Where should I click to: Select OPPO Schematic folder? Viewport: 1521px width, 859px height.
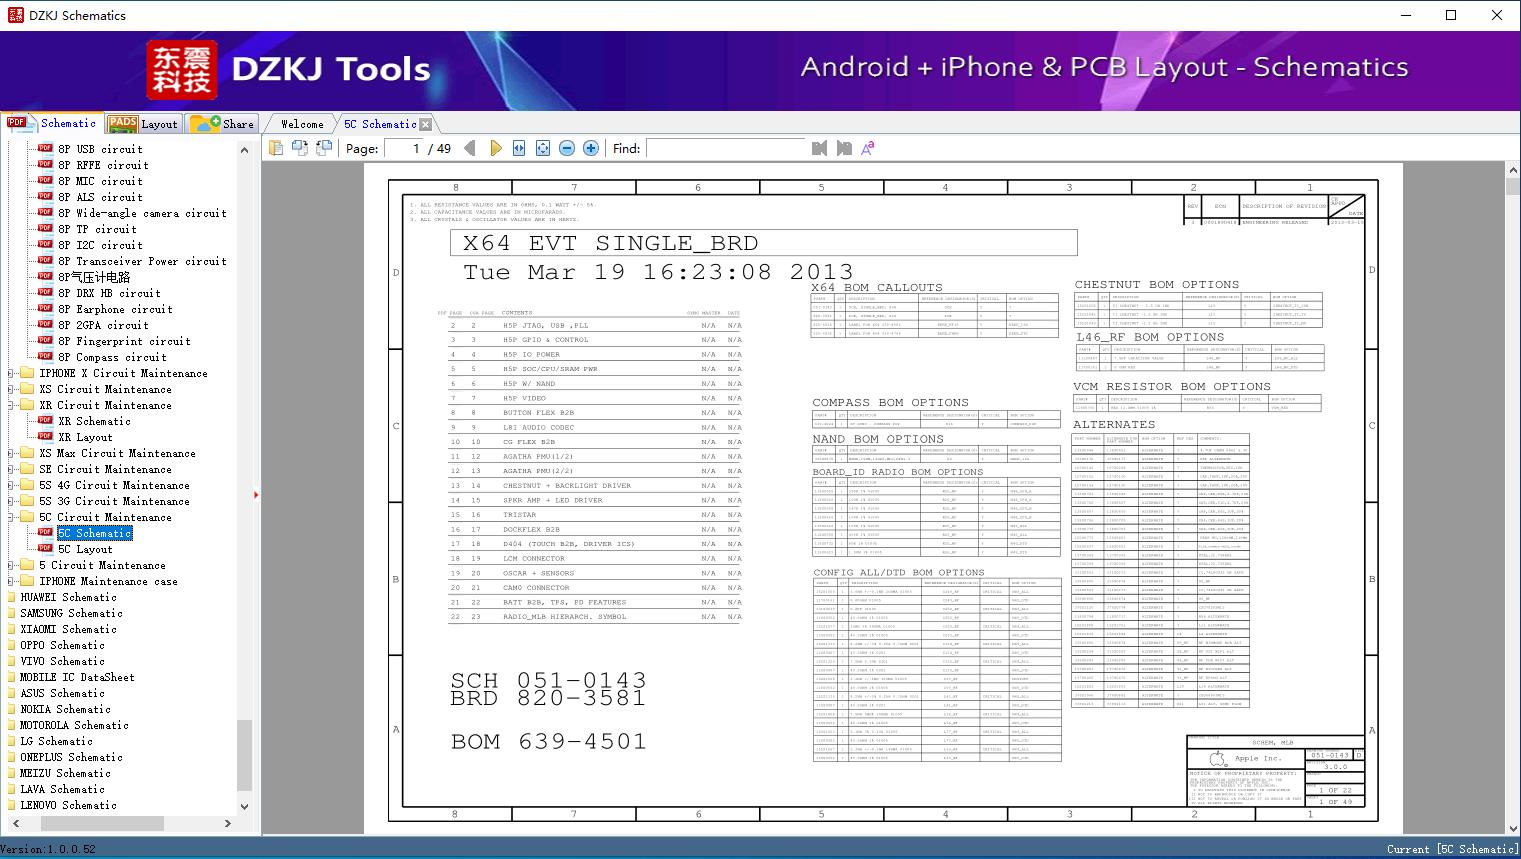[62, 645]
